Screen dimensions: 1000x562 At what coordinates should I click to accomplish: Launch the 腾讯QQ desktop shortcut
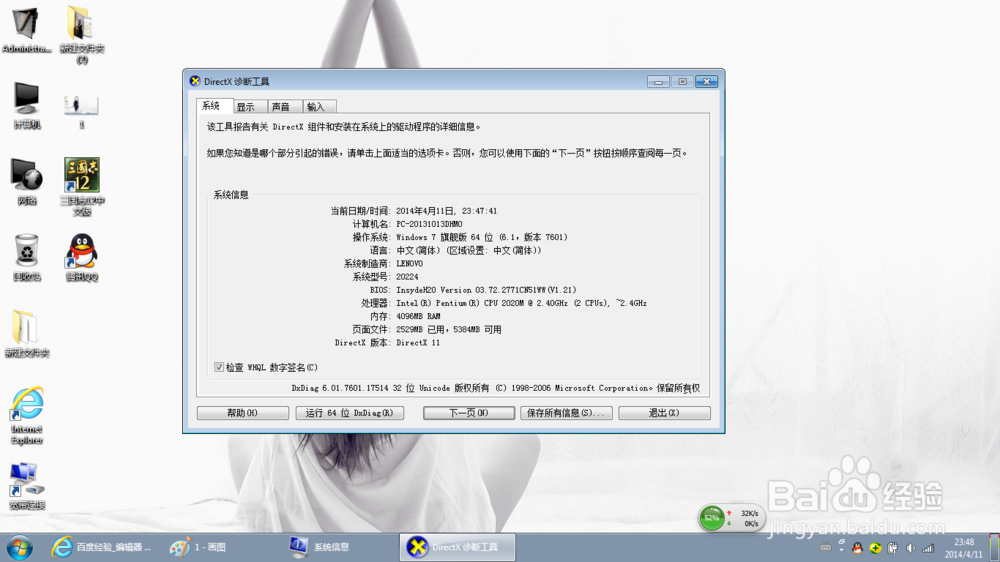(x=82, y=258)
